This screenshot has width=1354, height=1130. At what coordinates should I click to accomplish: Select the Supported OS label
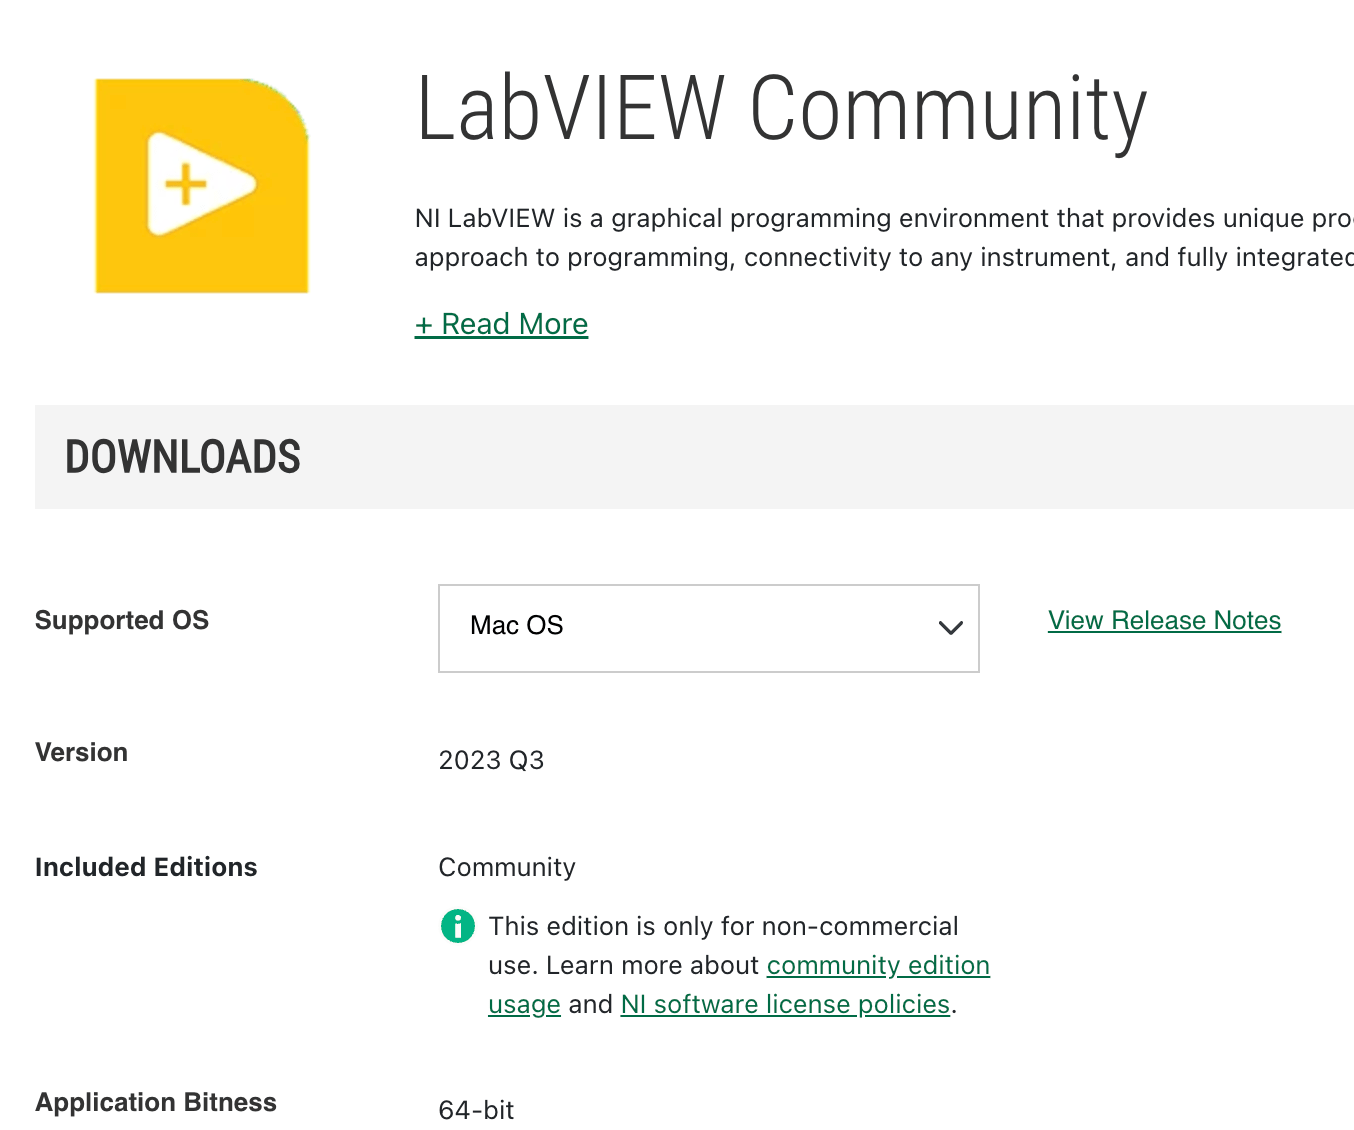[122, 620]
